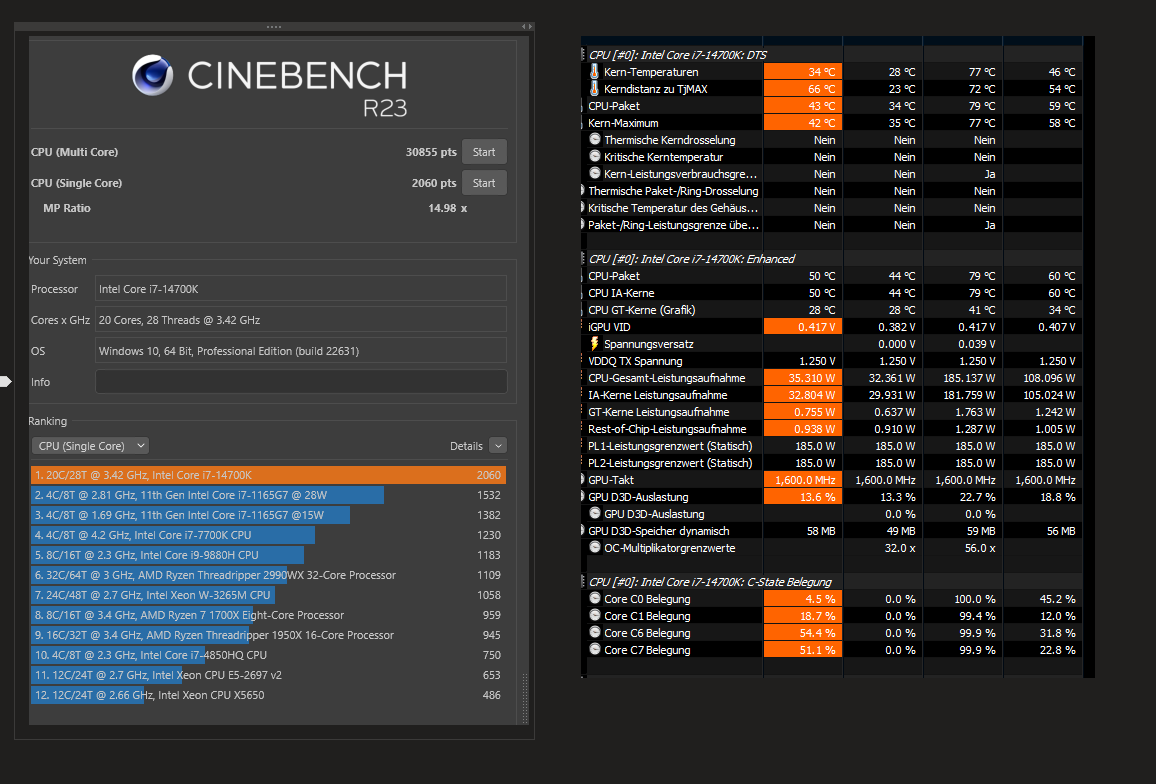Screen dimensions: 1156x784
Task: Click the orange 1,600.0 MHz GPU-Takt value
Action: coord(803,479)
